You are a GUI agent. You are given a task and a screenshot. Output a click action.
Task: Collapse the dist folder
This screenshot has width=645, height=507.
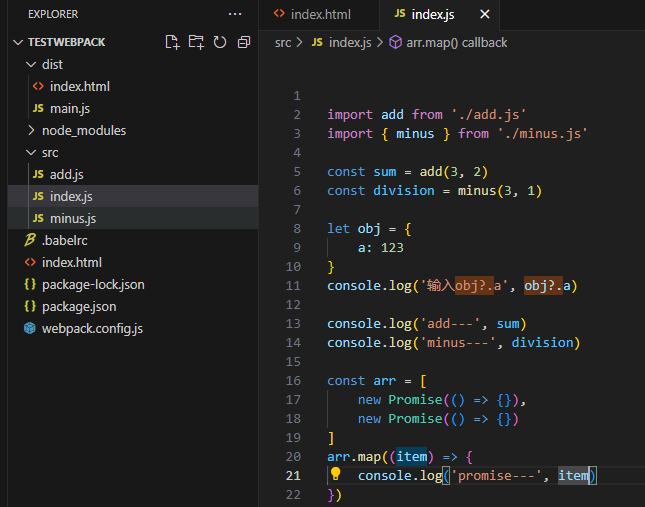[x=31, y=65]
